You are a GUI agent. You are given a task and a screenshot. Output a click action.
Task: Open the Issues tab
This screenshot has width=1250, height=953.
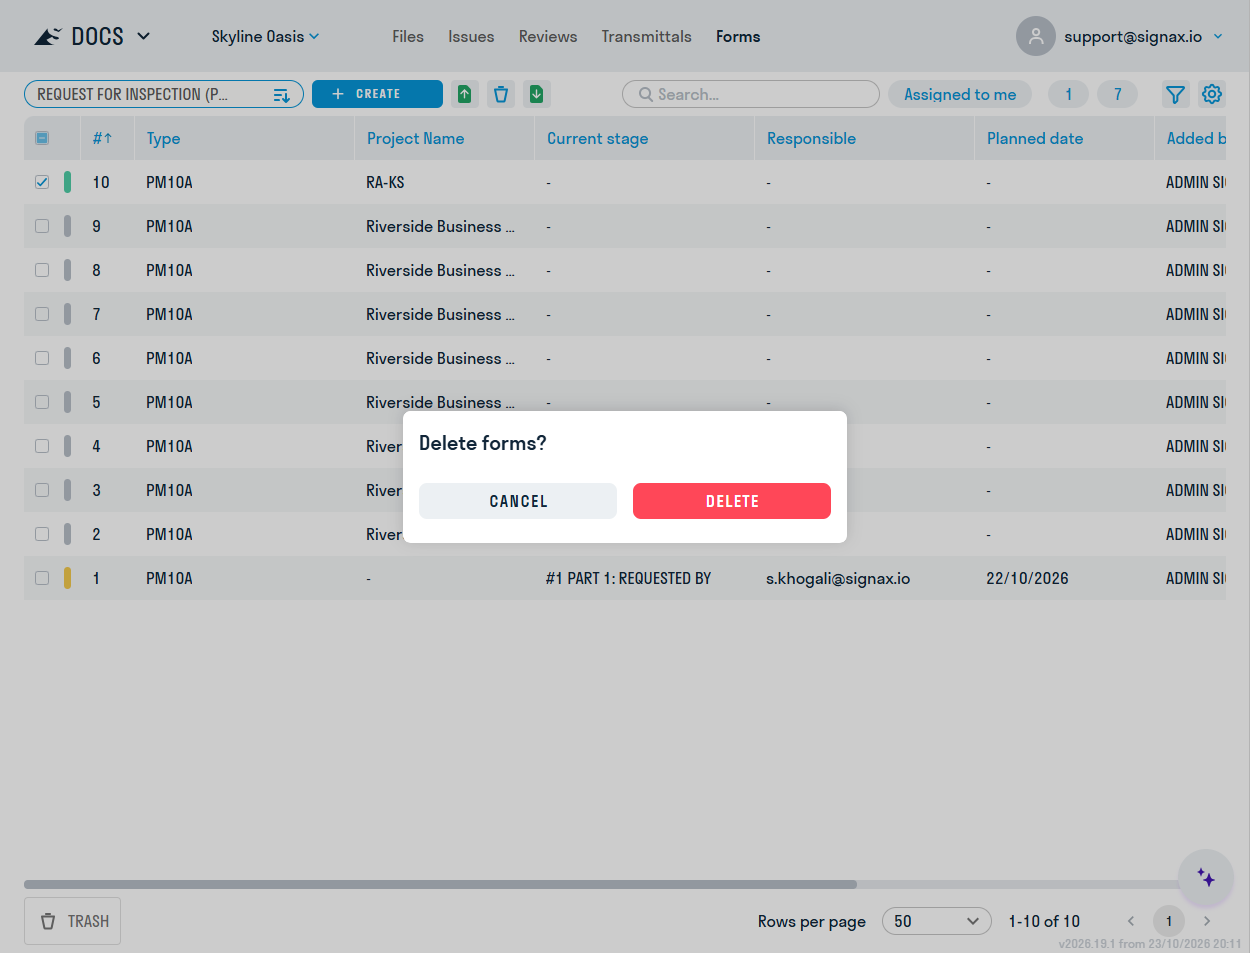(x=471, y=36)
